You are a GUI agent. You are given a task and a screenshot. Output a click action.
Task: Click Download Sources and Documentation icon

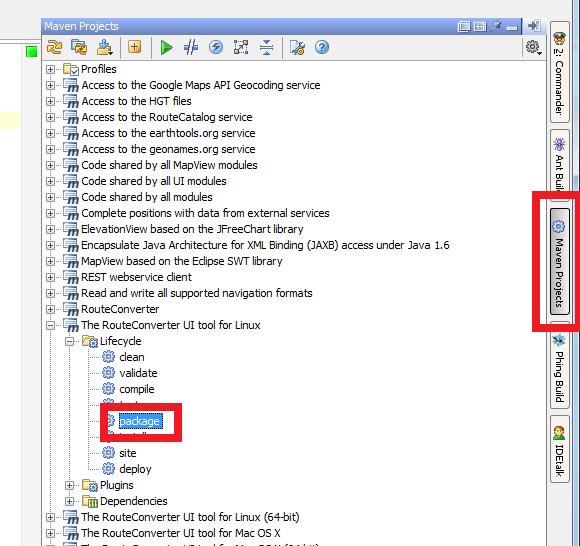[x=105, y=47]
